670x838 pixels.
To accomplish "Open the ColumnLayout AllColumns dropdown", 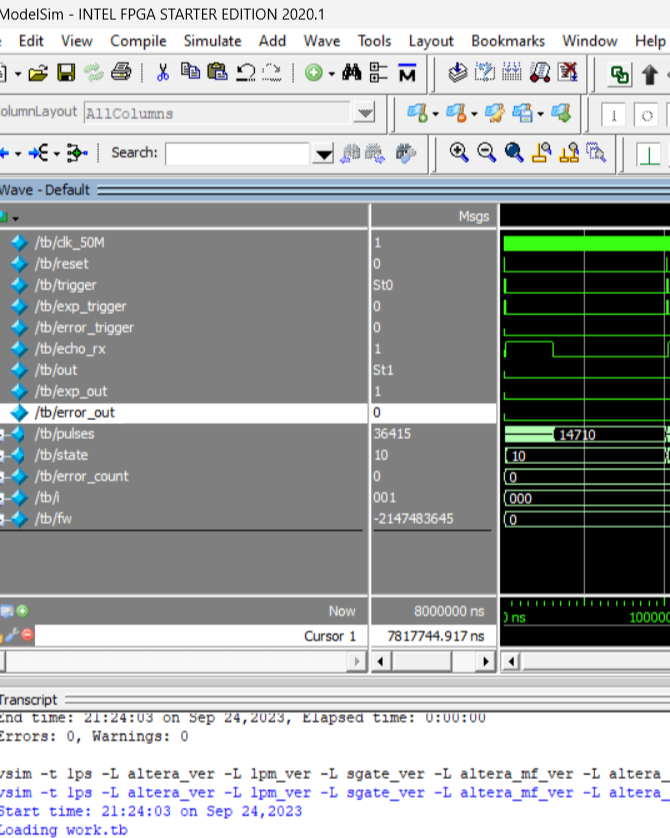I will pos(365,113).
